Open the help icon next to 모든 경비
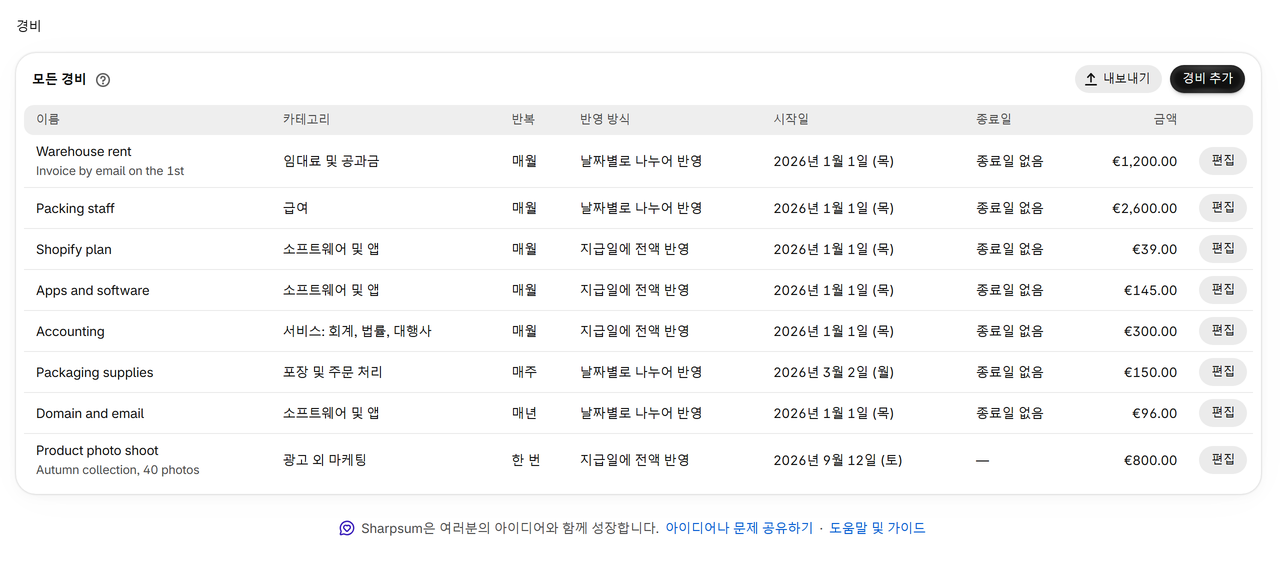This screenshot has width=1280, height=562. [x=103, y=80]
